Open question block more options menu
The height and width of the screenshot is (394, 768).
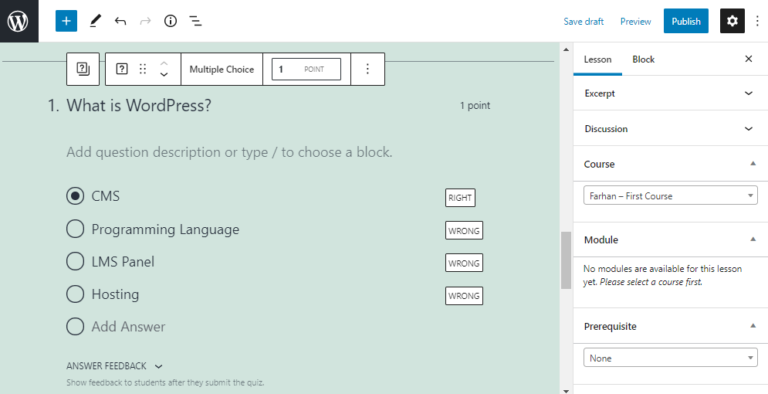coord(367,69)
